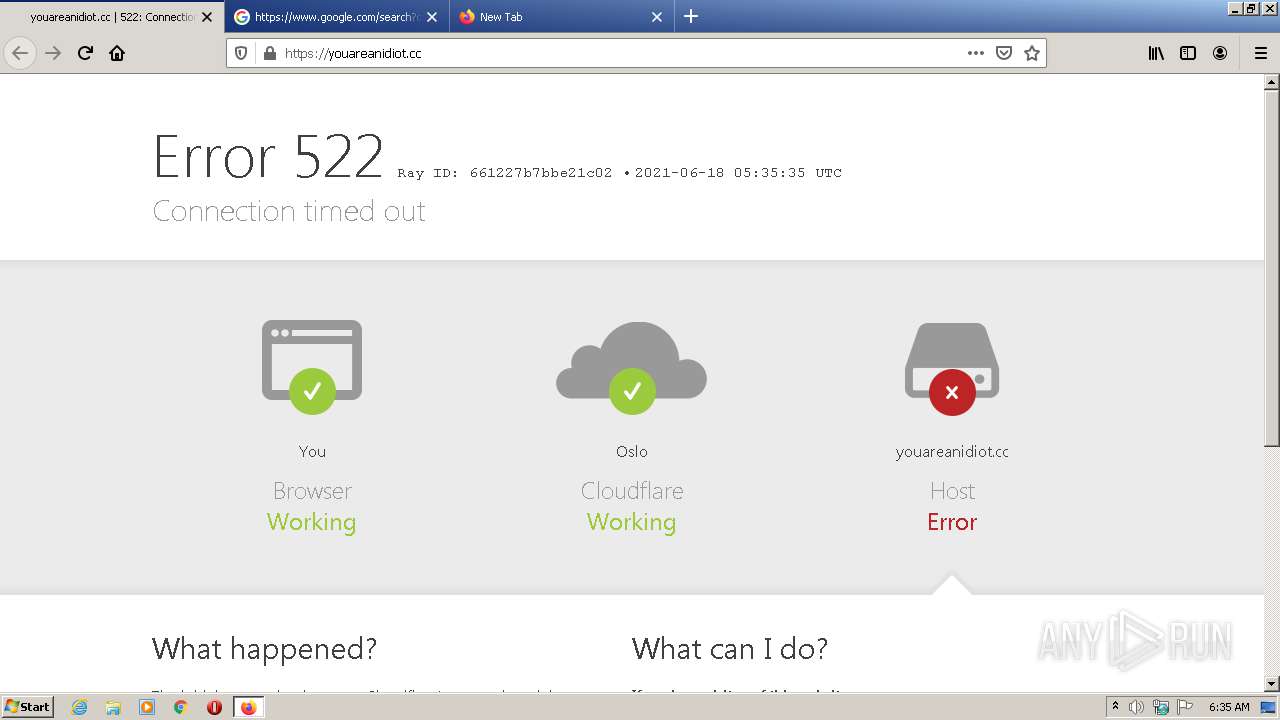Launch Opera from the taskbar
This screenshot has width=1280, height=720.
click(214, 707)
